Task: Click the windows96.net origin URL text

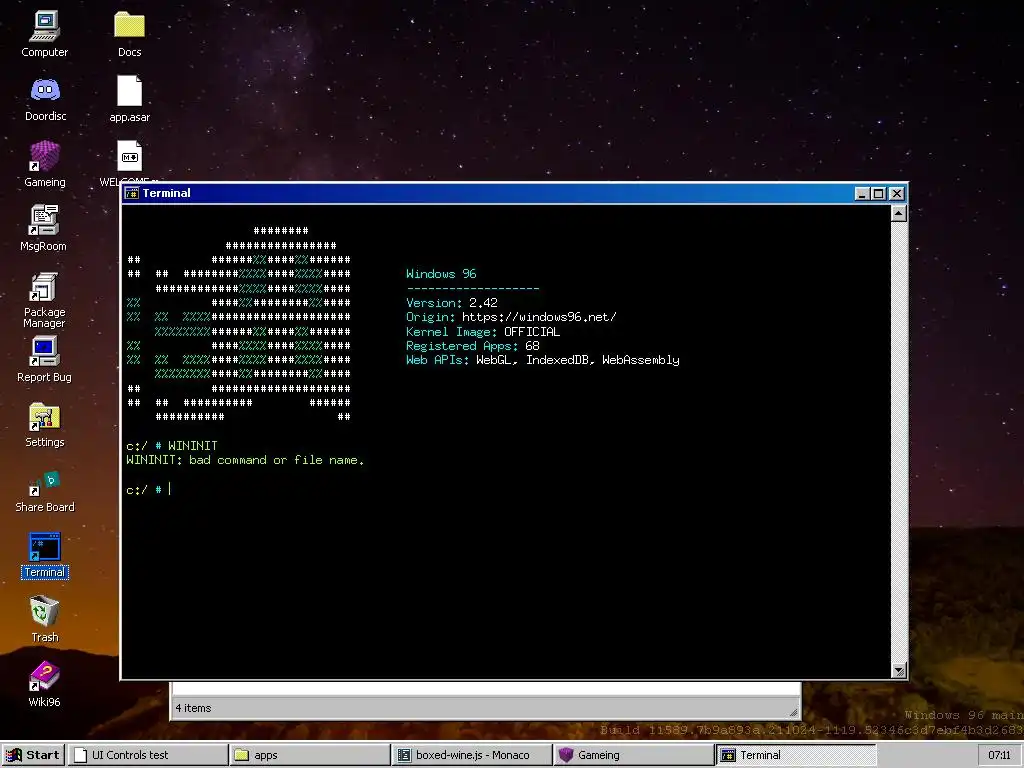Action: tap(539, 317)
